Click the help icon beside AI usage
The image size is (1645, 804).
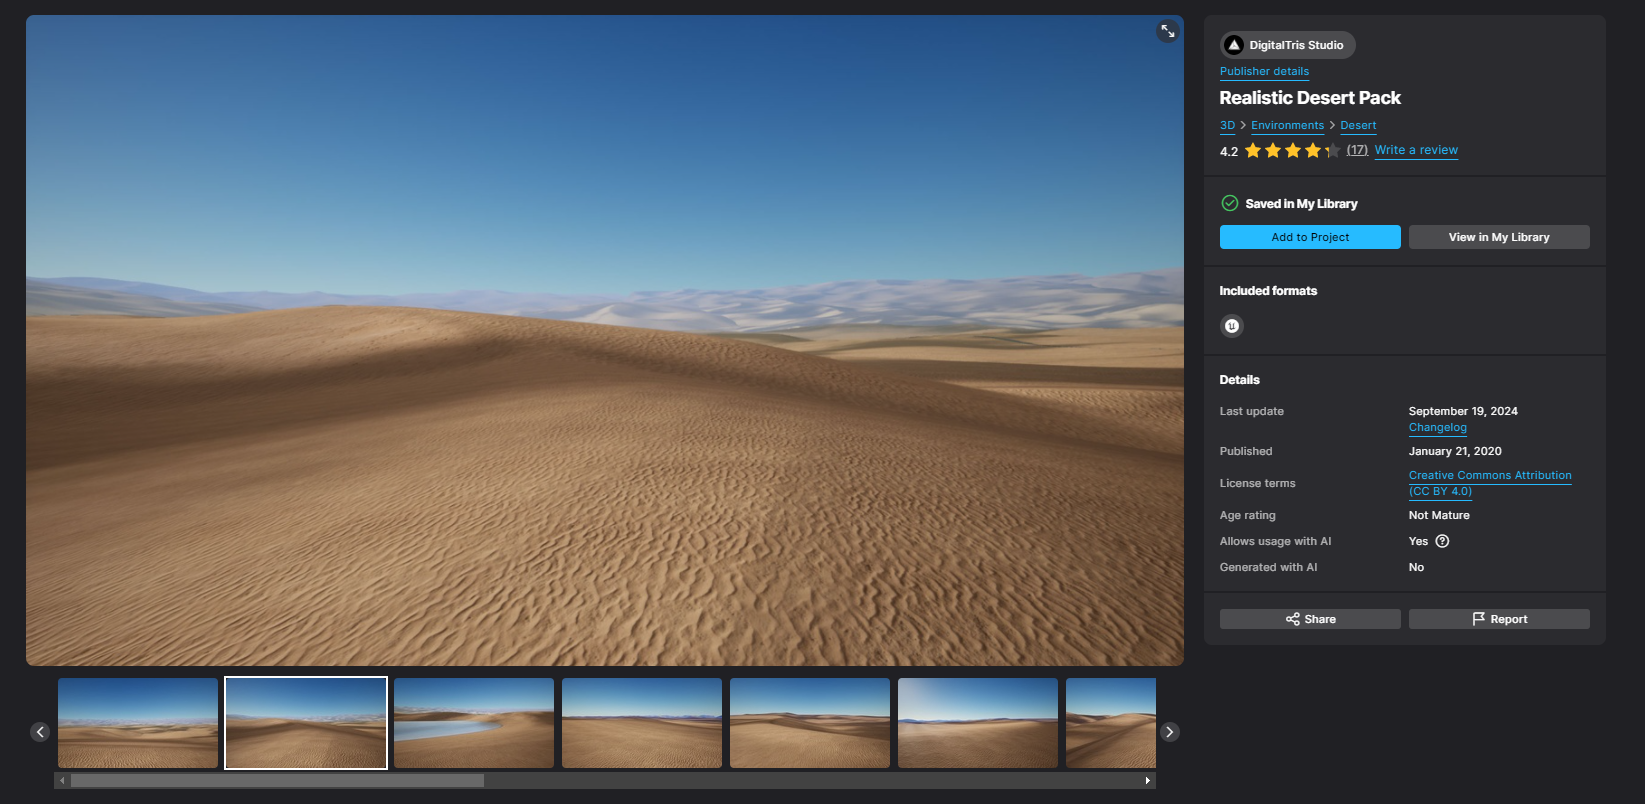pos(1442,541)
